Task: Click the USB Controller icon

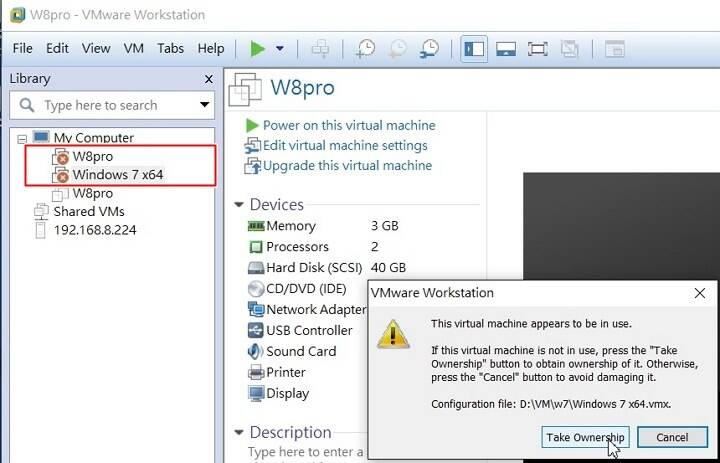Action: [x=256, y=330]
